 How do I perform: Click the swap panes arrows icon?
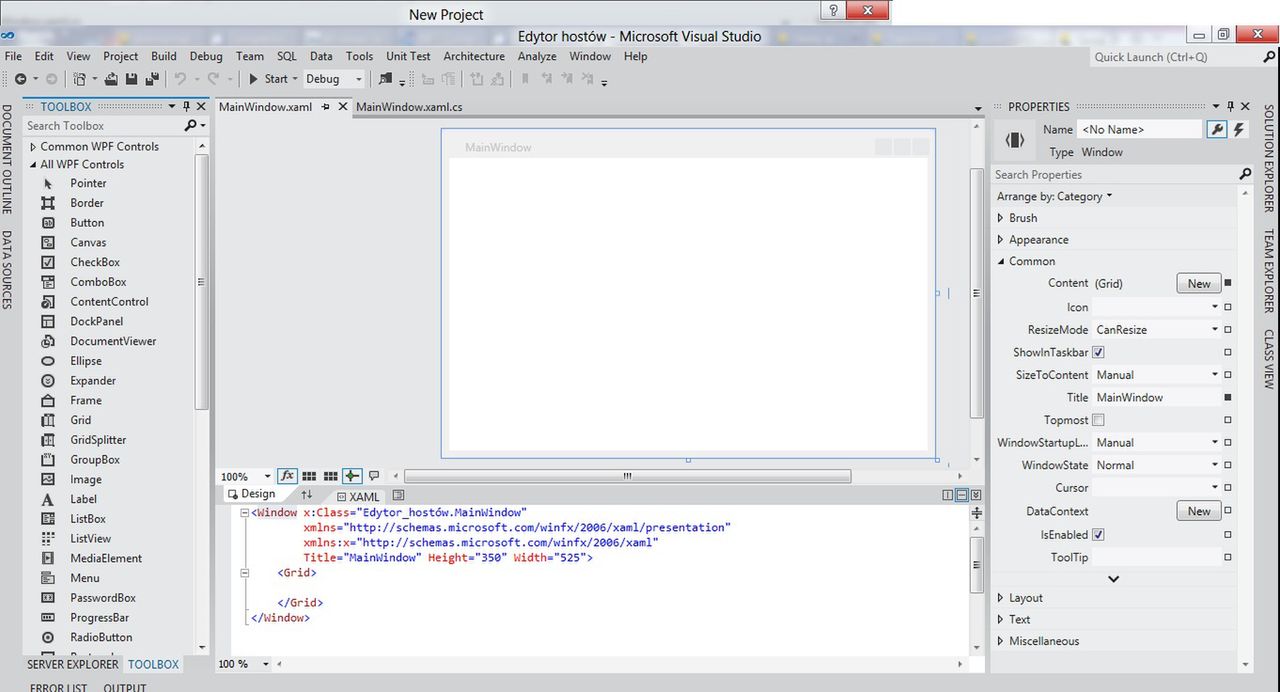click(x=307, y=495)
